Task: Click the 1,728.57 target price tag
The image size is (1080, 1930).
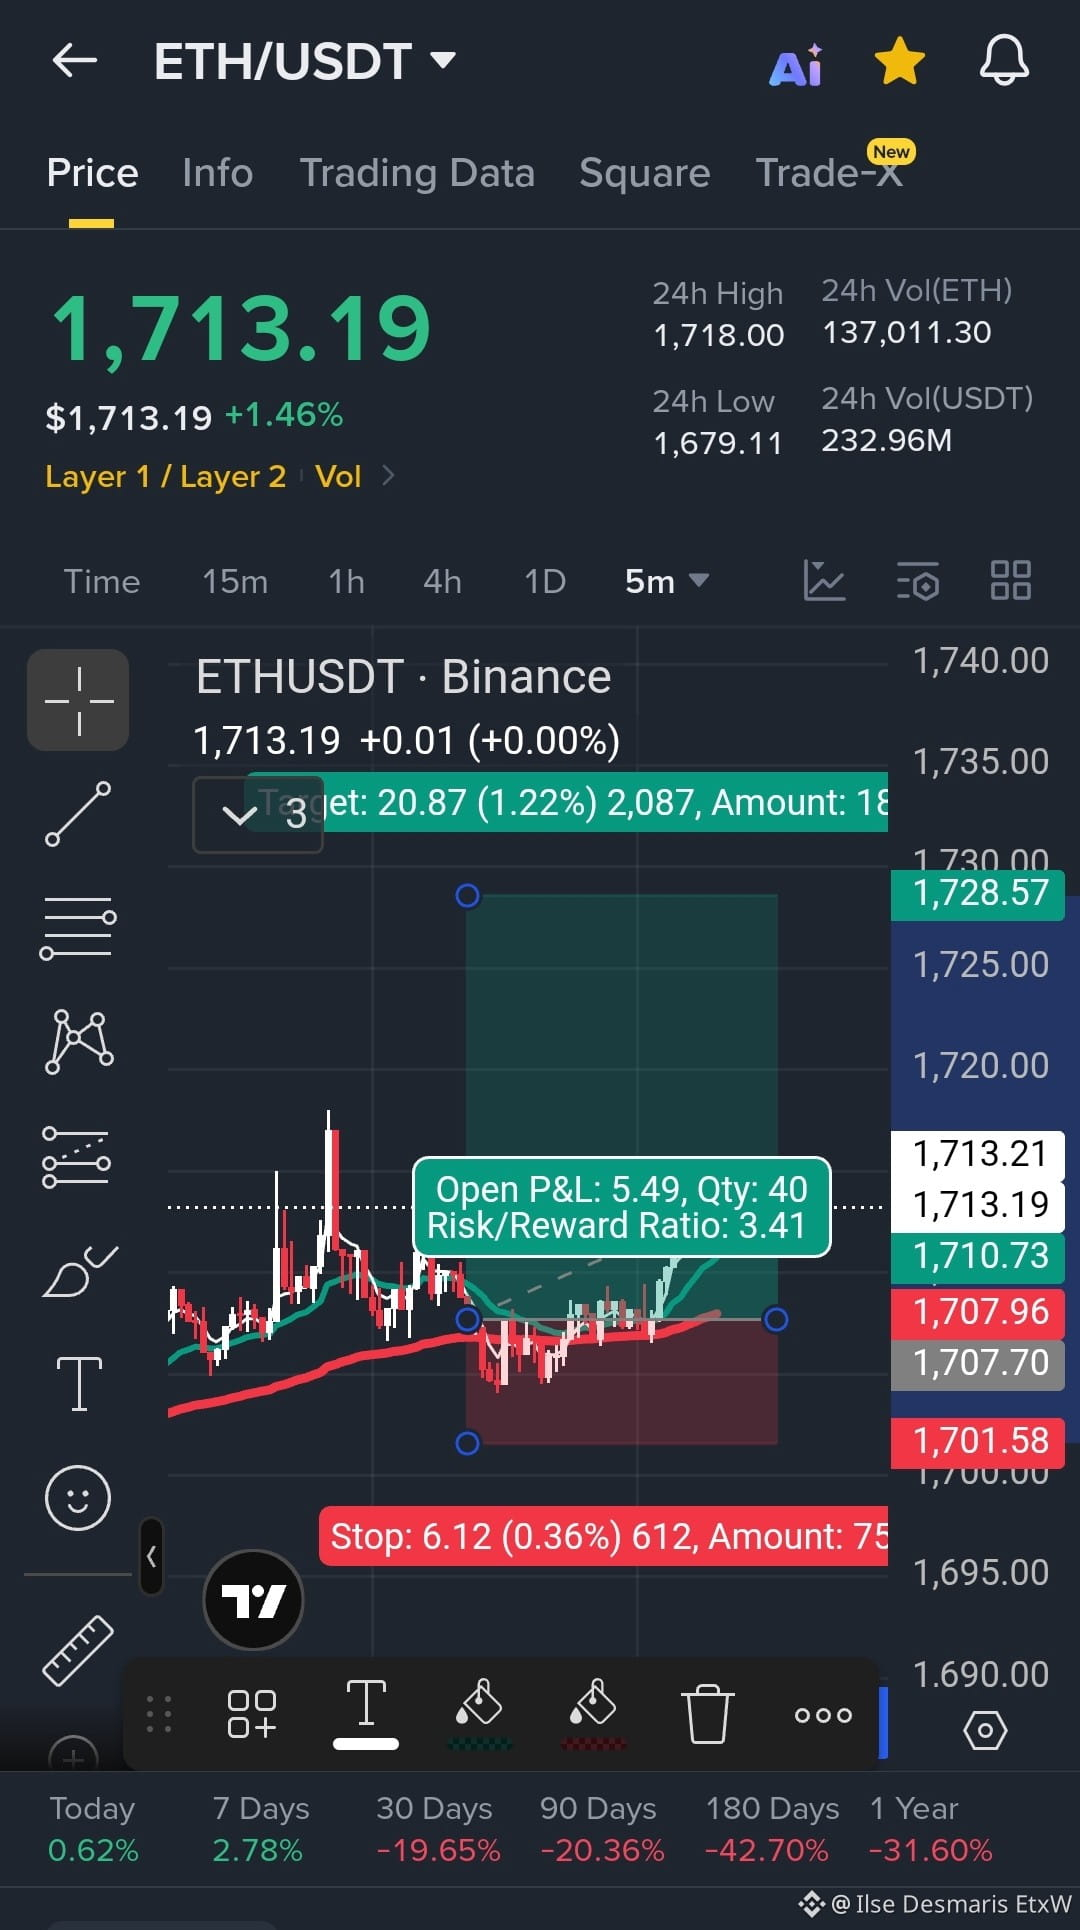Action: click(978, 894)
